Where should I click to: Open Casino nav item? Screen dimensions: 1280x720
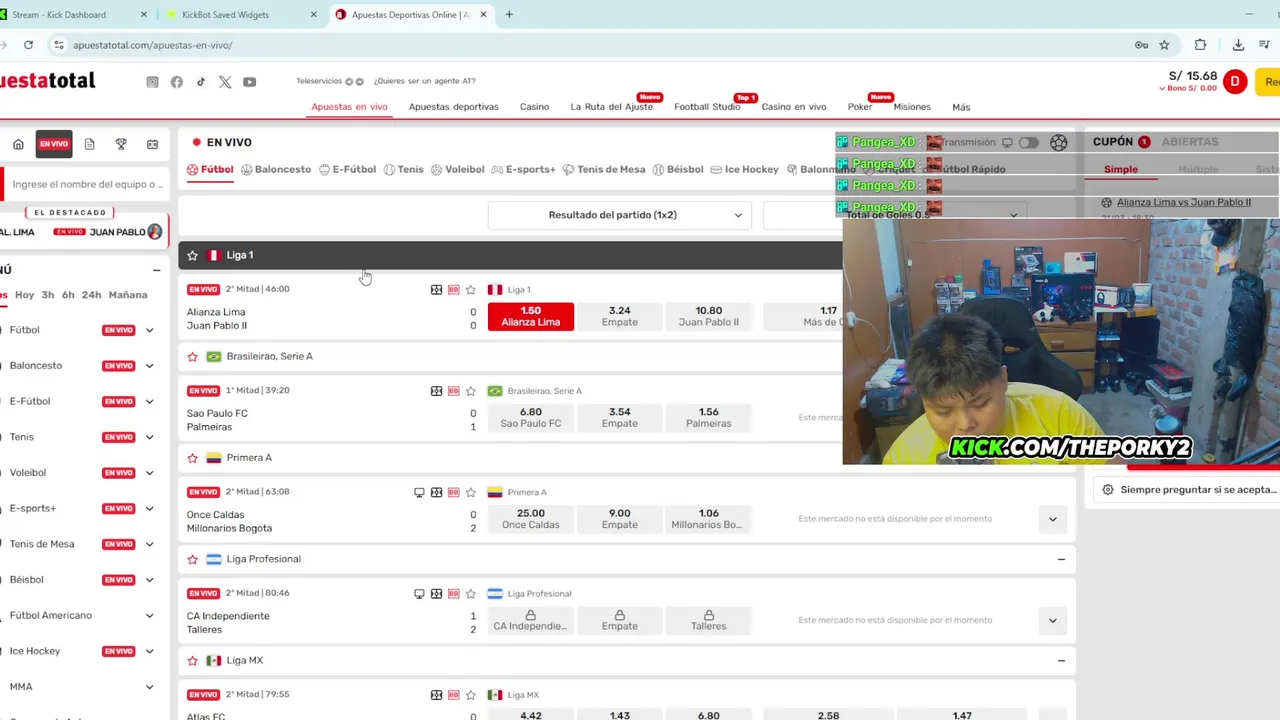[534, 107]
